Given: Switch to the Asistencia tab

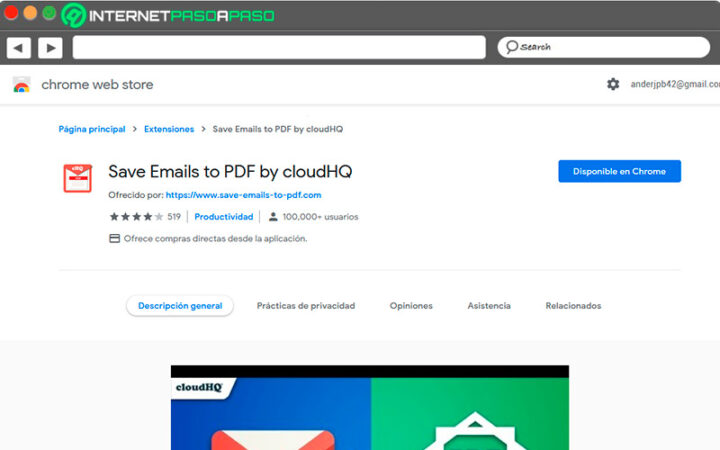Looking at the screenshot, I should [489, 306].
